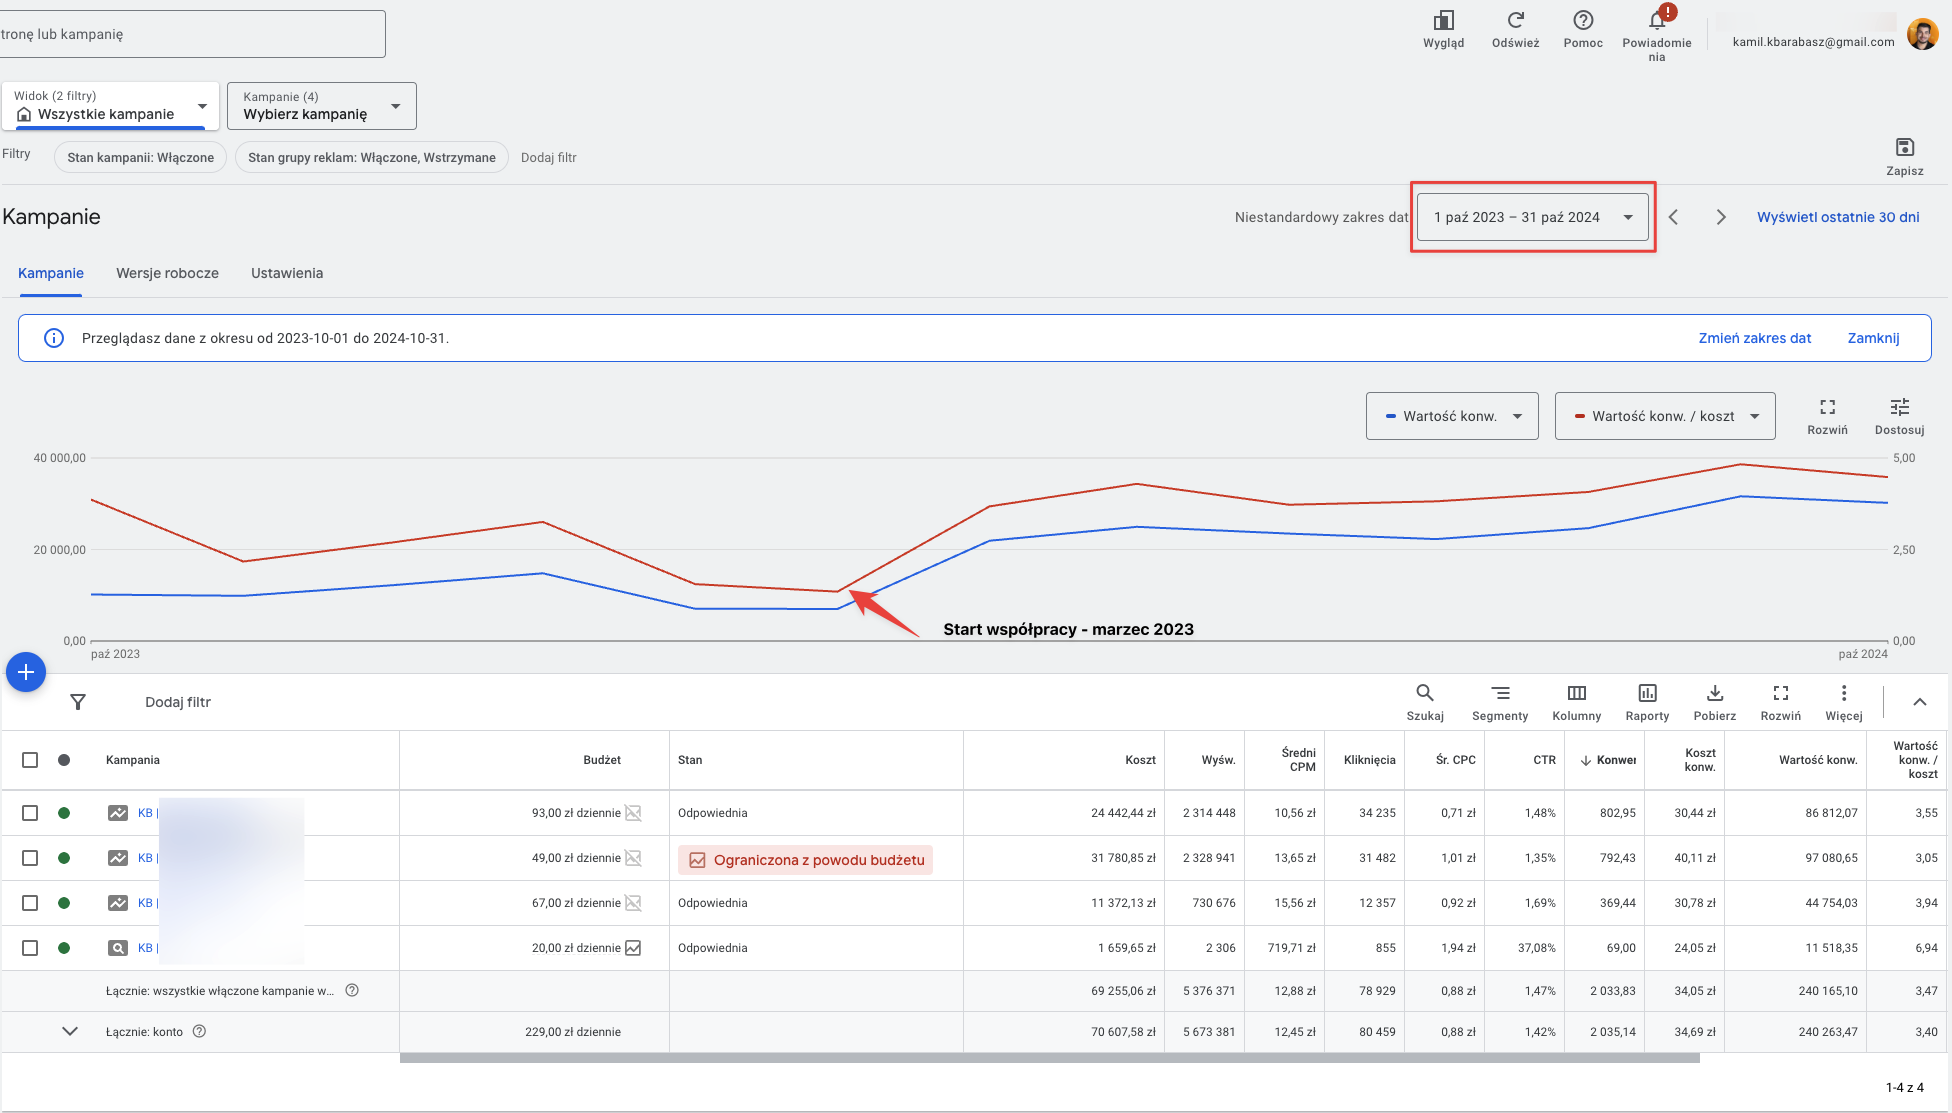Open the Szukaj search icon in table toolbar
Viewport: 1952px width, 1113px height.
1425,693
